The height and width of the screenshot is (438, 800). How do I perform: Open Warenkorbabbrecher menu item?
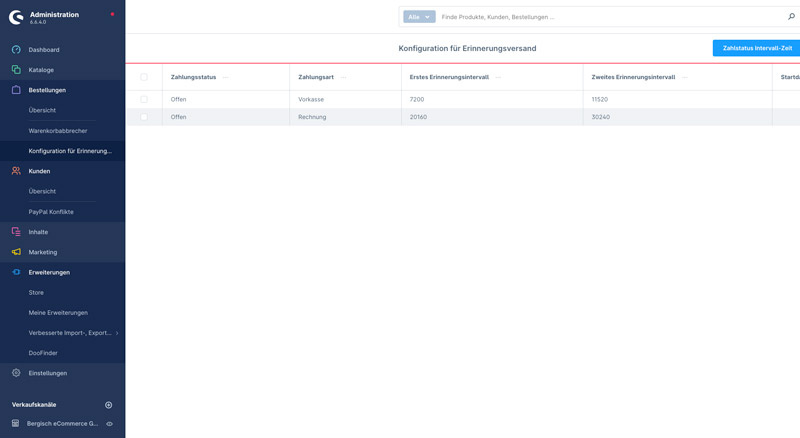point(58,131)
